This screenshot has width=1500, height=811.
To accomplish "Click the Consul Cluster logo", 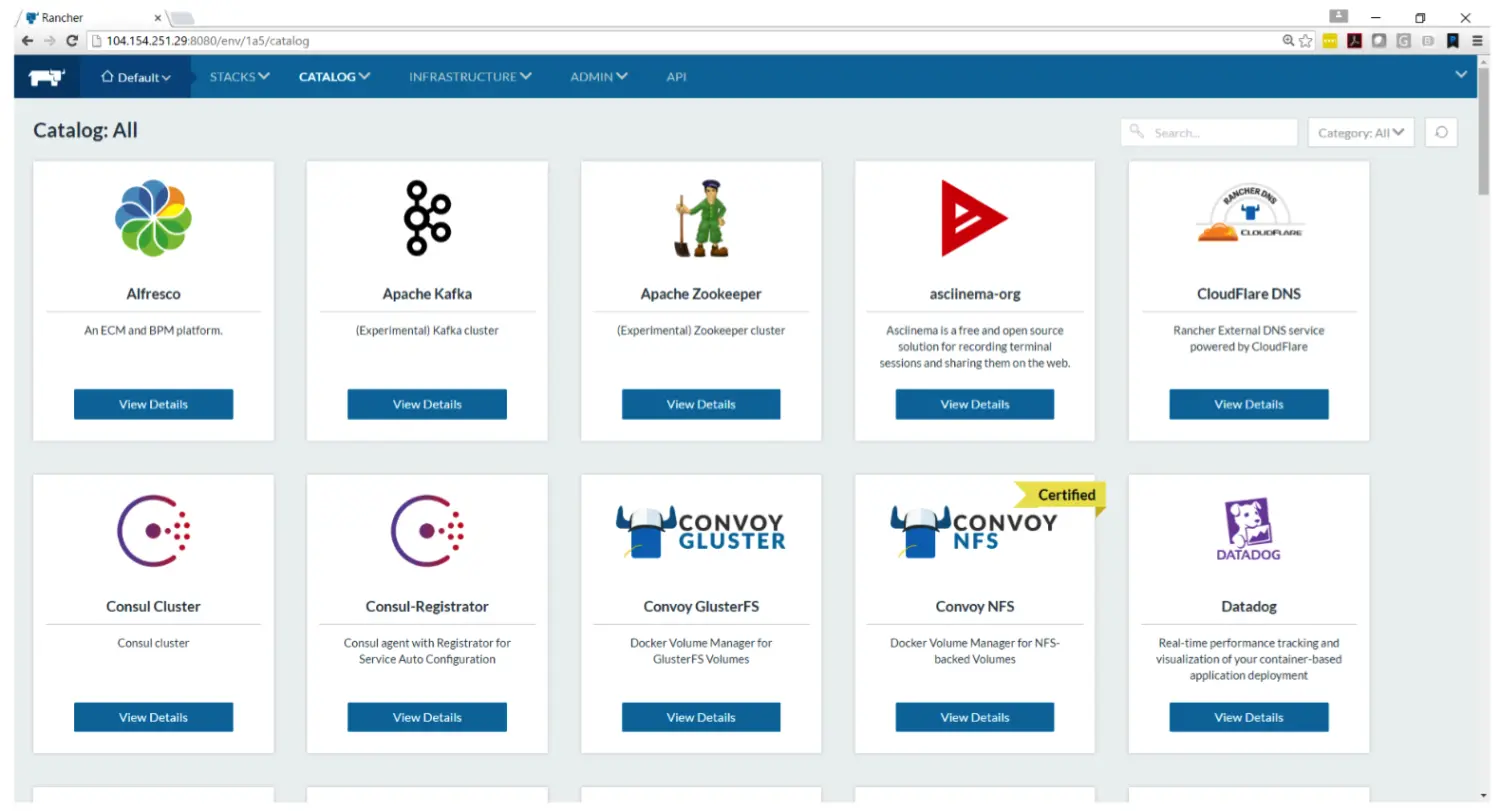I will click(x=153, y=532).
